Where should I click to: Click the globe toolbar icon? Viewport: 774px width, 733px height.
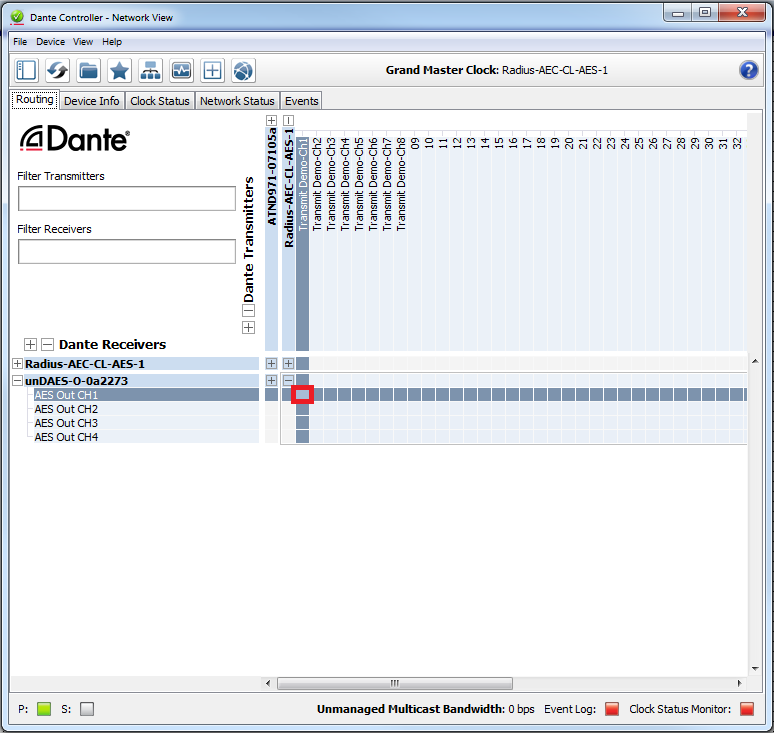click(x=243, y=71)
